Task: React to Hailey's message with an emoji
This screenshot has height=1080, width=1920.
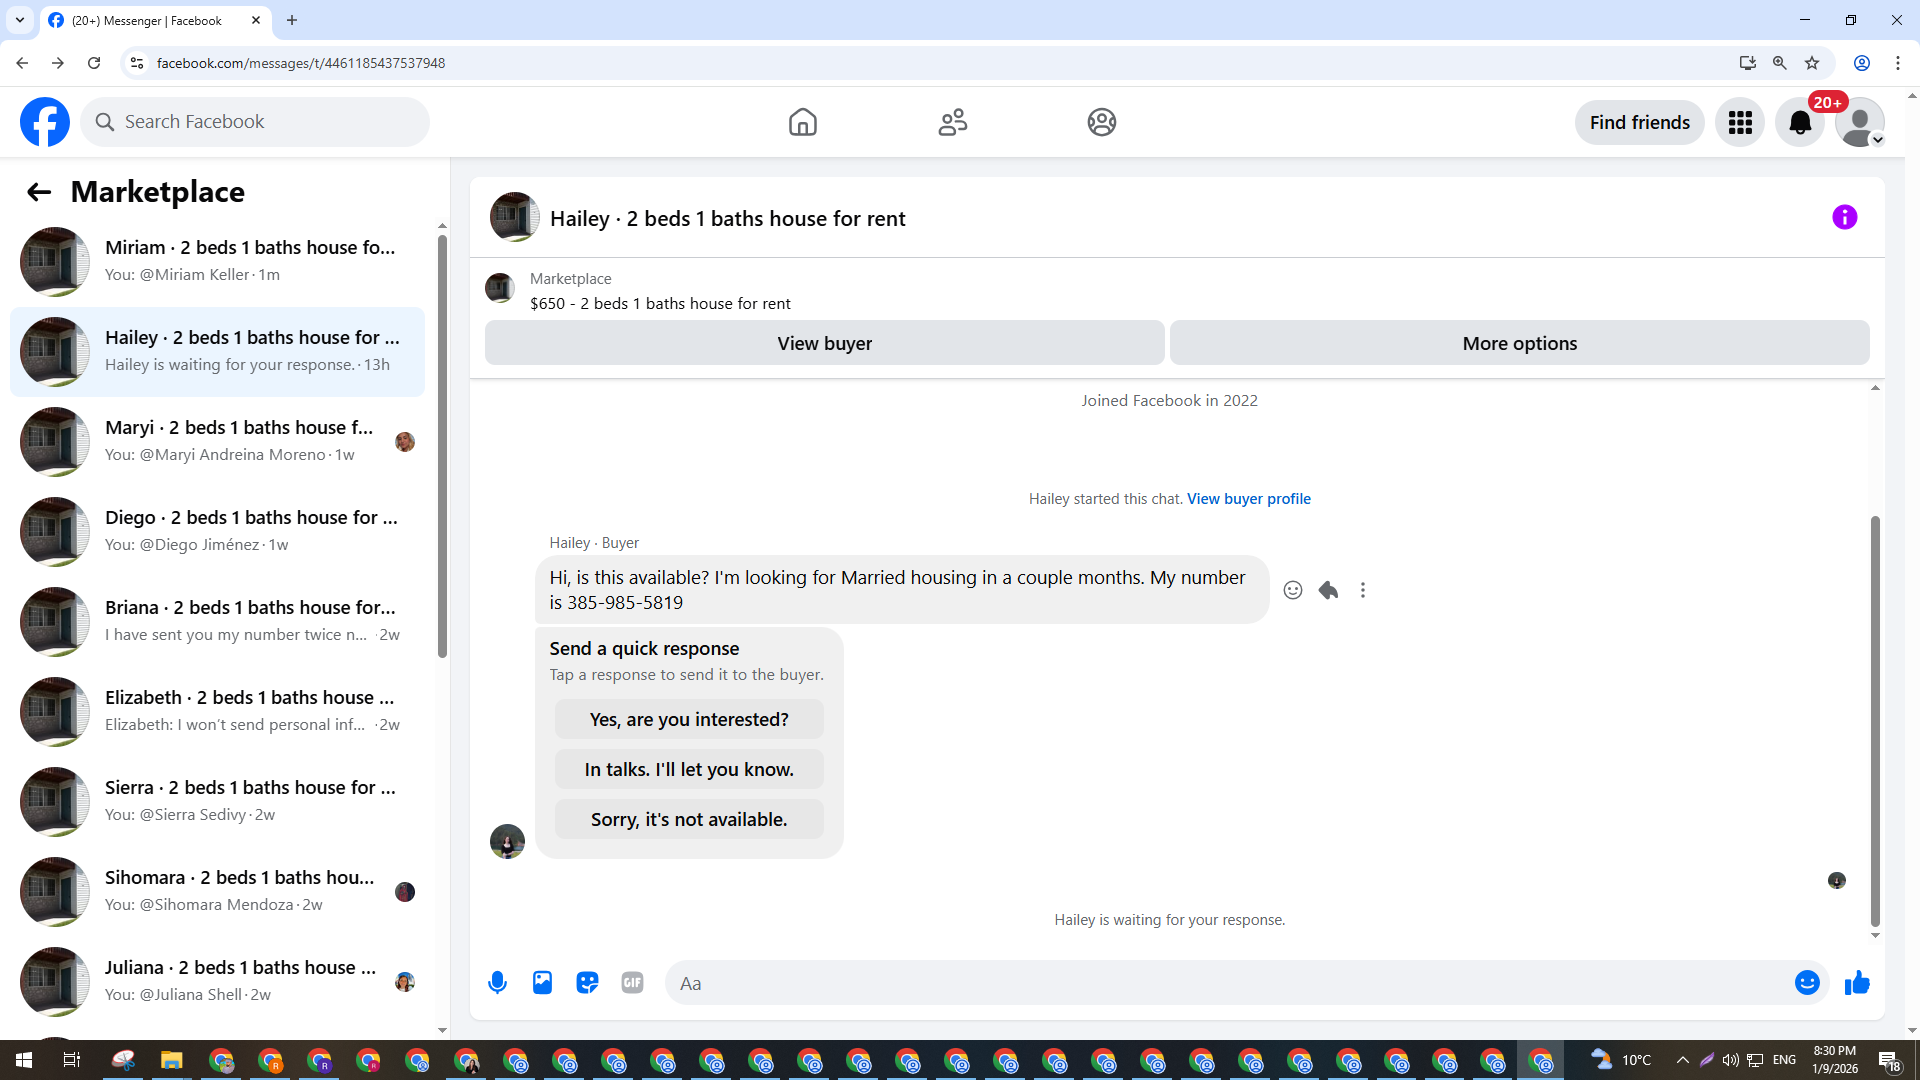Action: [1293, 590]
